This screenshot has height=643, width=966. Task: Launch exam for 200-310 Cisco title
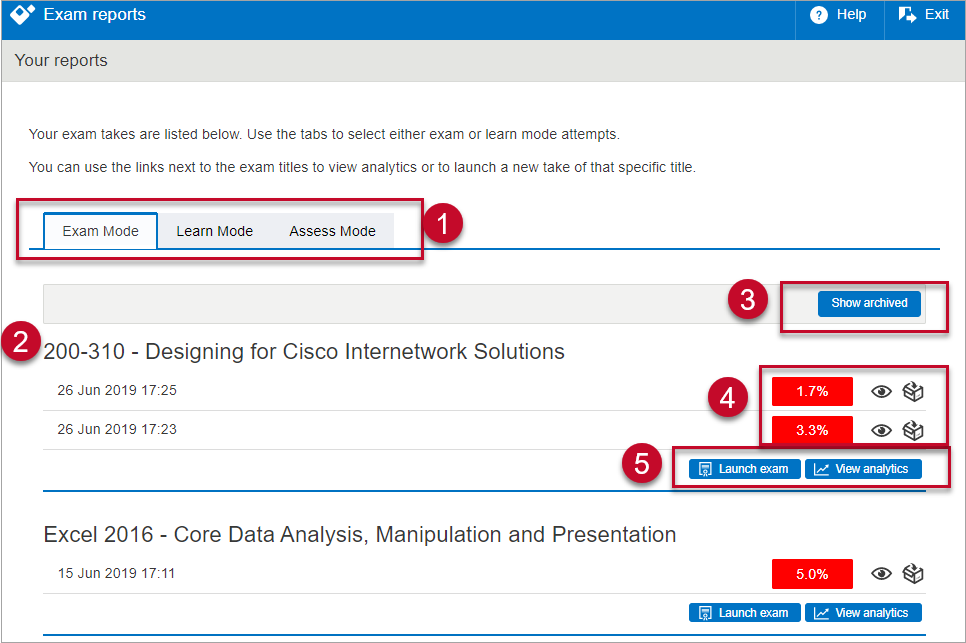[x=744, y=469]
